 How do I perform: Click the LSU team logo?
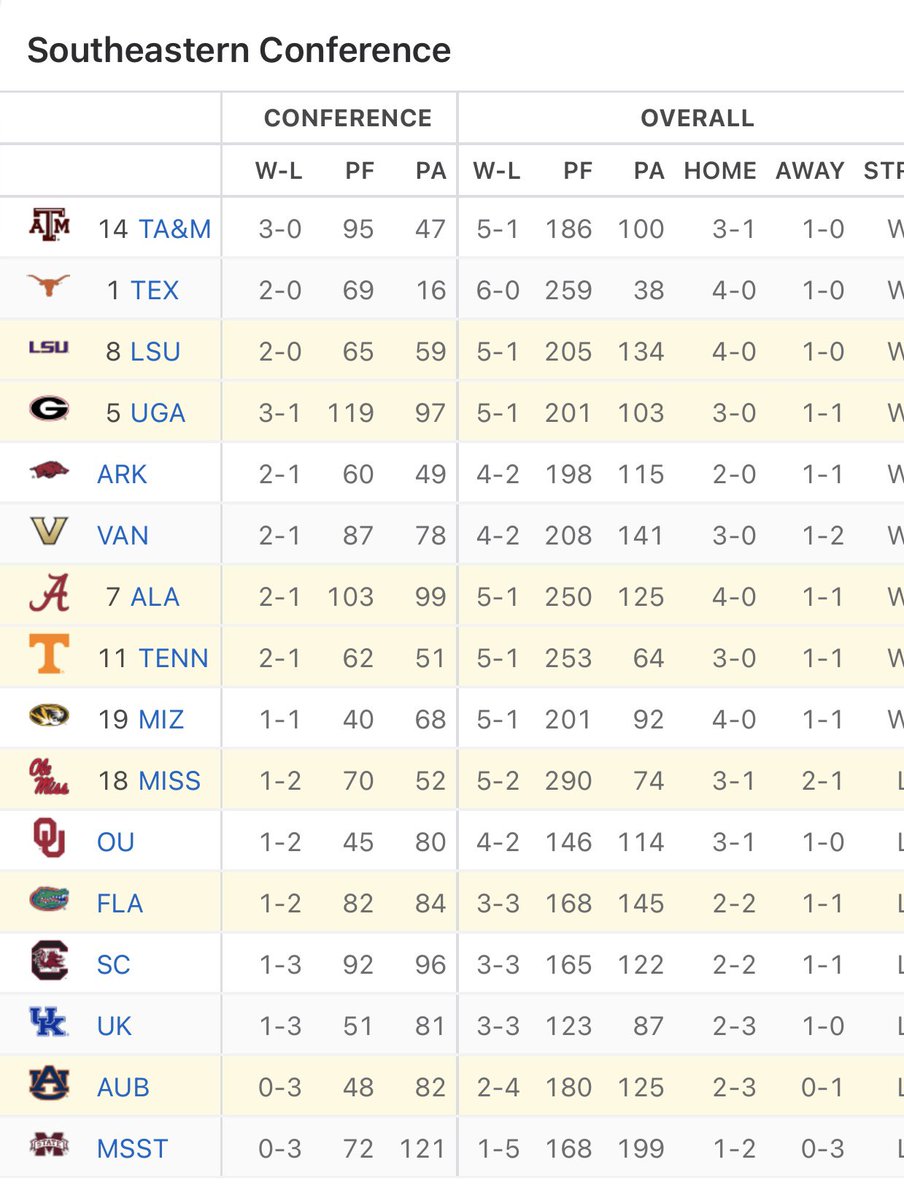pyautogui.click(x=48, y=348)
